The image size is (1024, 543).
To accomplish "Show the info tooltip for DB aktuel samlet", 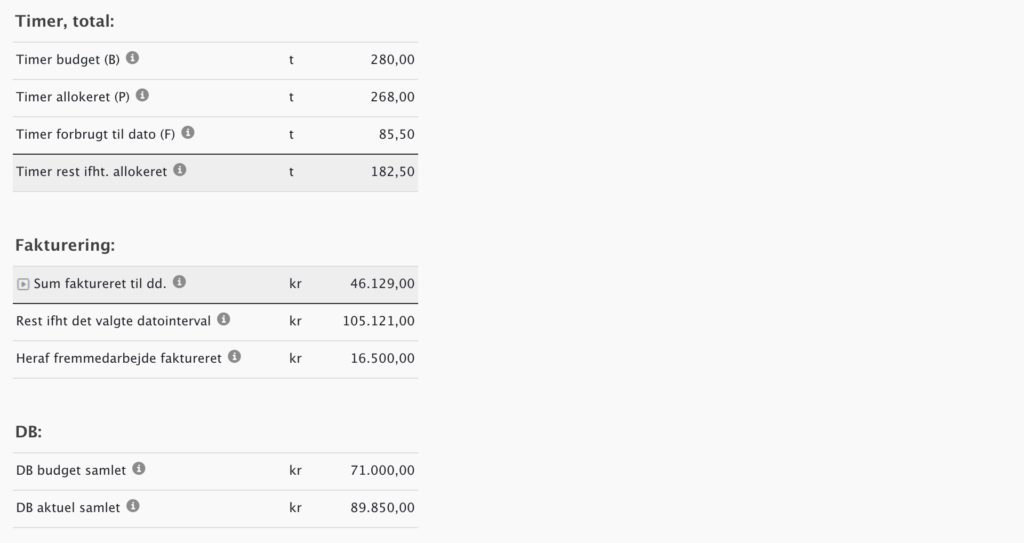I will (133, 506).
